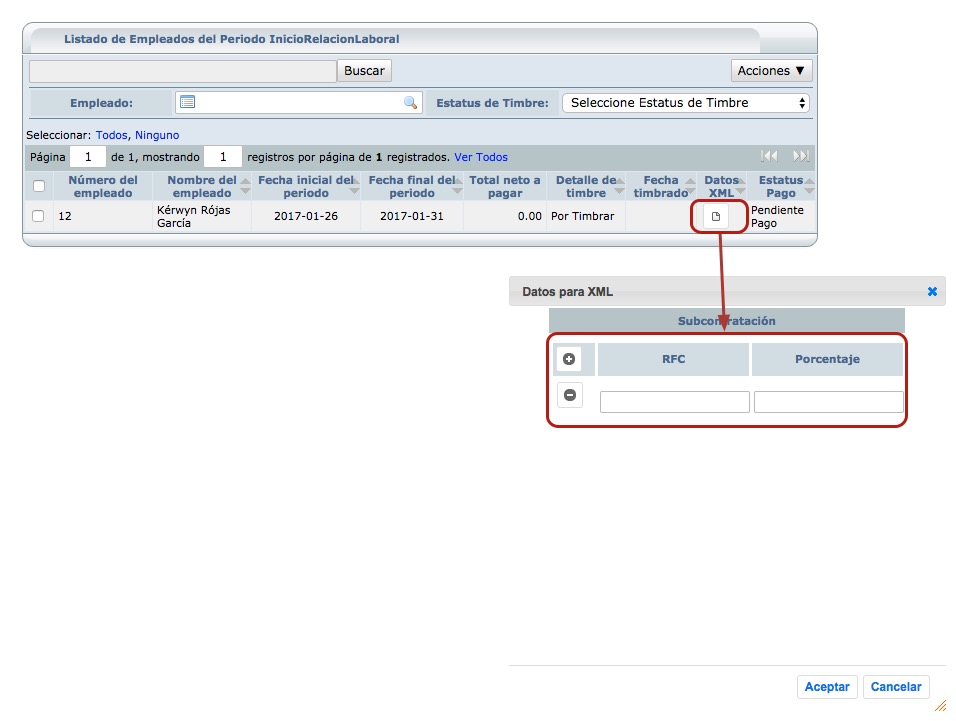
Task: Sort by Datos XML column arrows
Action: 741,186
